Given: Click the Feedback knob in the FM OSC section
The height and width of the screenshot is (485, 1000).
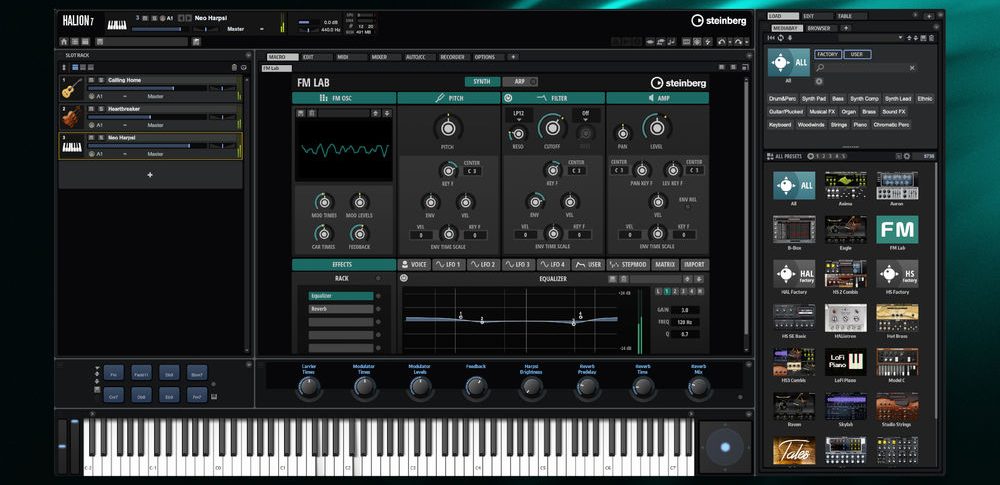Looking at the screenshot, I should coord(360,233).
